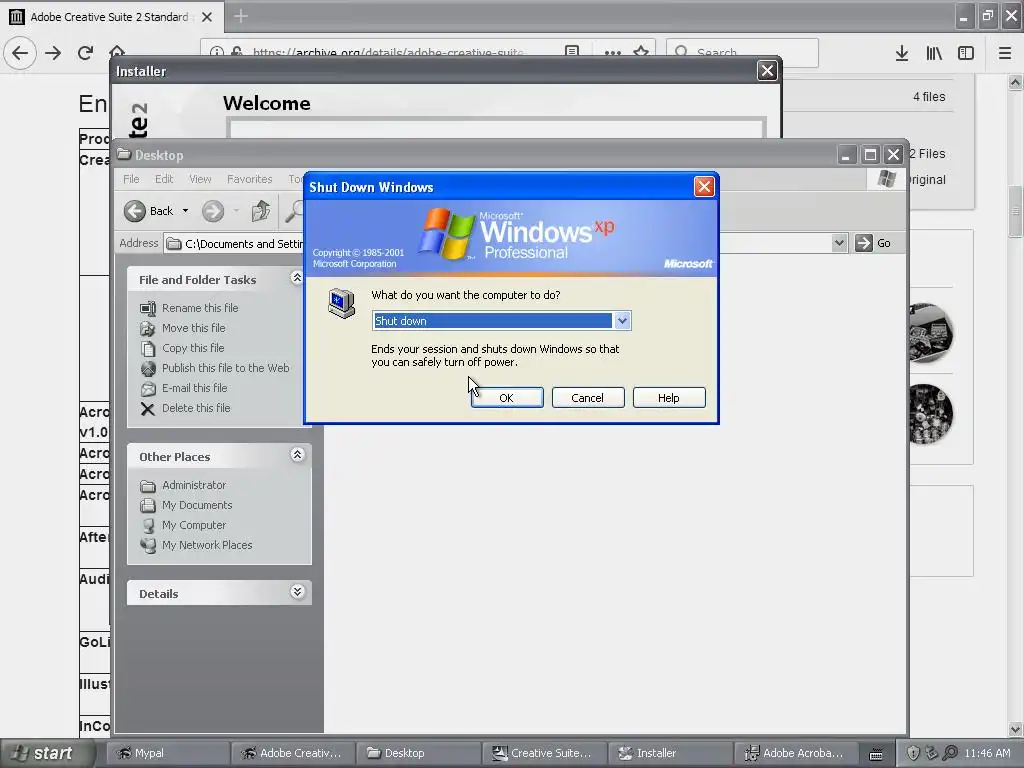This screenshot has width=1024, height=768.
Task: Open the page actions three-dot menu
Action: 613,52
